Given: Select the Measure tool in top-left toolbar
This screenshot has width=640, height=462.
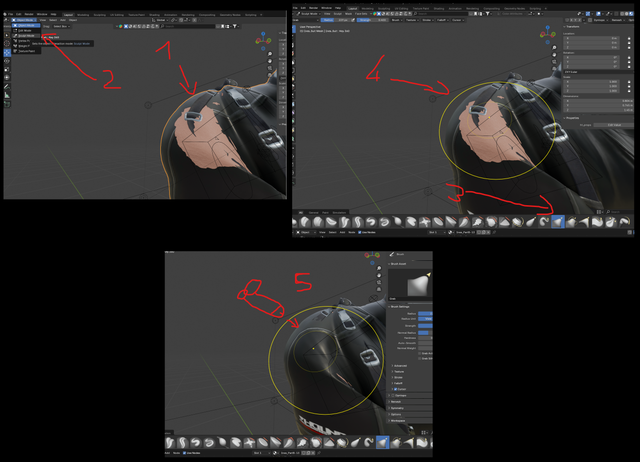Looking at the screenshot, I should [x=7, y=95].
